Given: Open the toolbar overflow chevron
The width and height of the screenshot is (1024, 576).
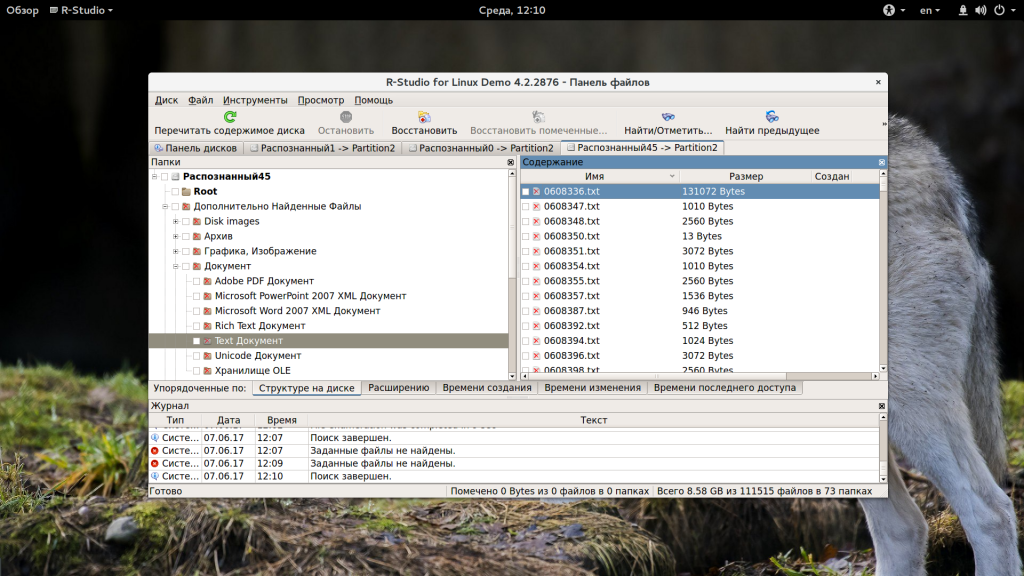Looking at the screenshot, I should coord(883,124).
